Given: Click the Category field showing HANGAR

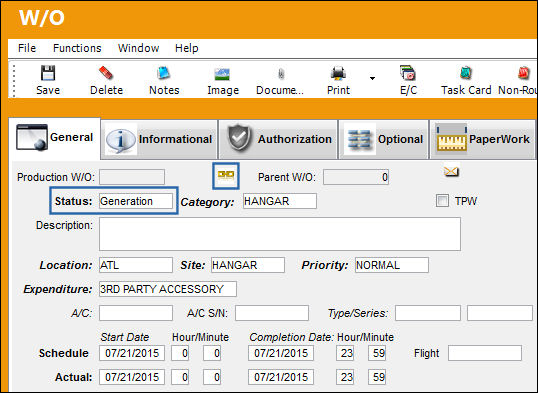Looking at the screenshot, I should pyautogui.click(x=280, y=201).
